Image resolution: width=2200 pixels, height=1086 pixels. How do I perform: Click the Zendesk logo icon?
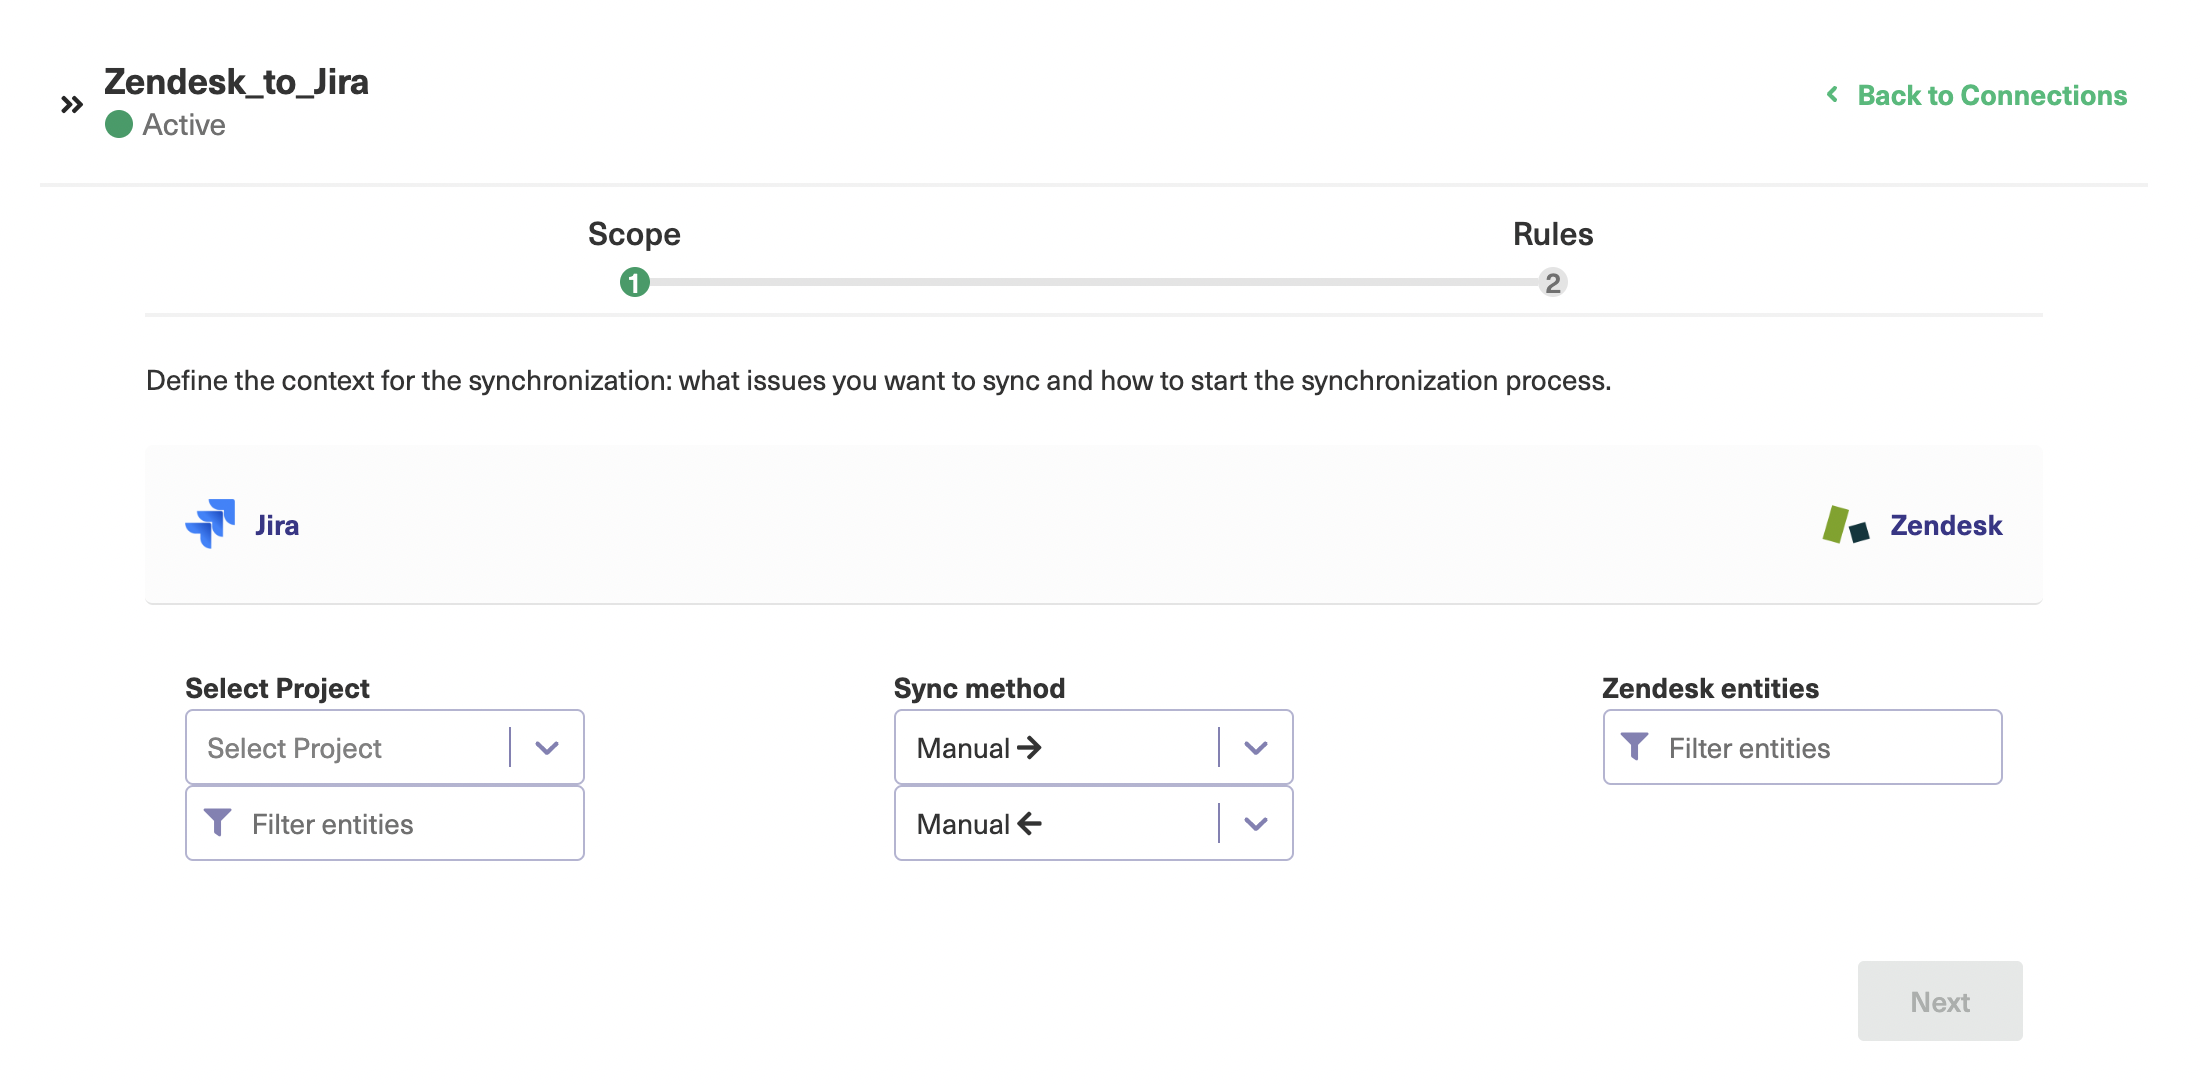click(1846, 525)
